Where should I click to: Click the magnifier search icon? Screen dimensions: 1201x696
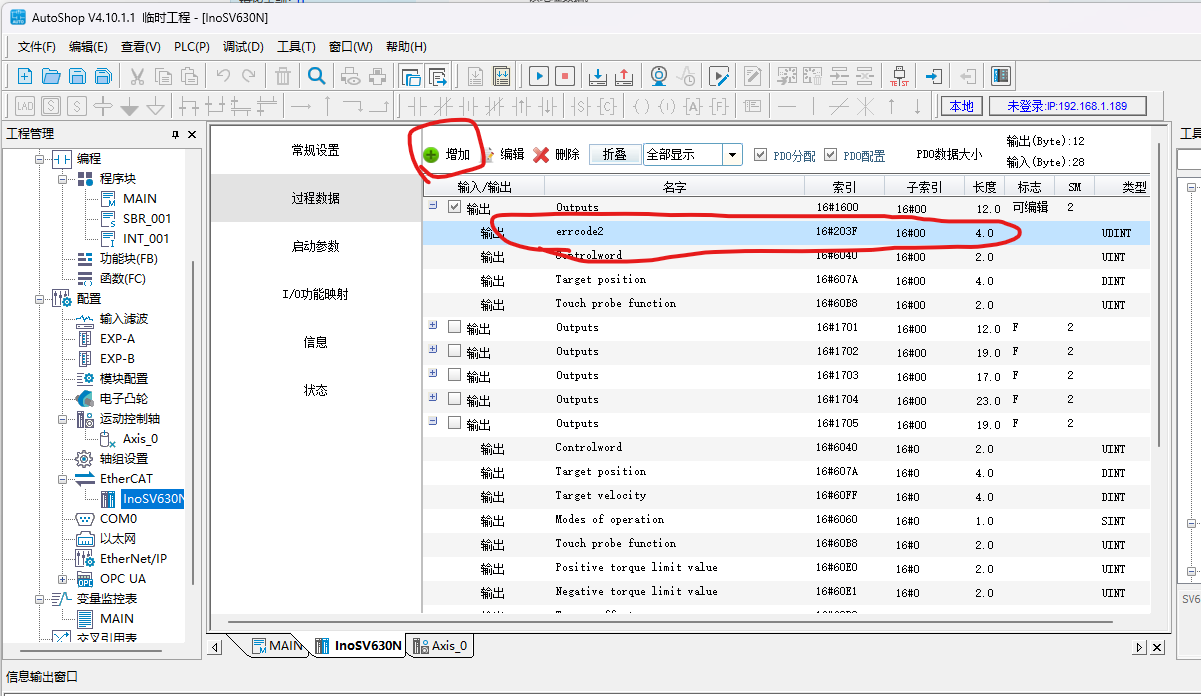click(x=316, y=76)
